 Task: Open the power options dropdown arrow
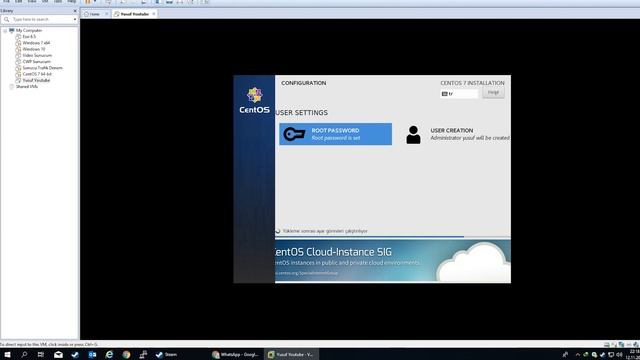tap(95, 2)
